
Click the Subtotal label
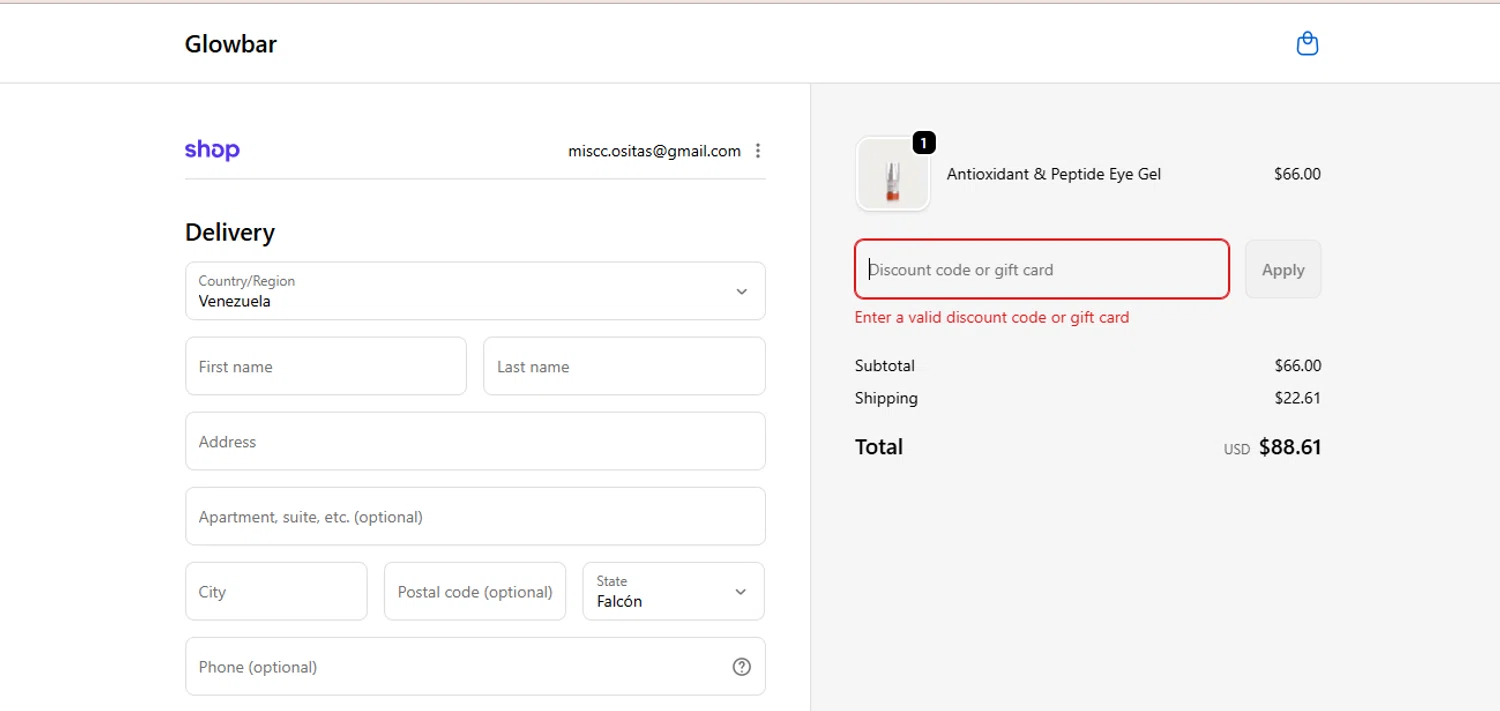tap(885, 366)
